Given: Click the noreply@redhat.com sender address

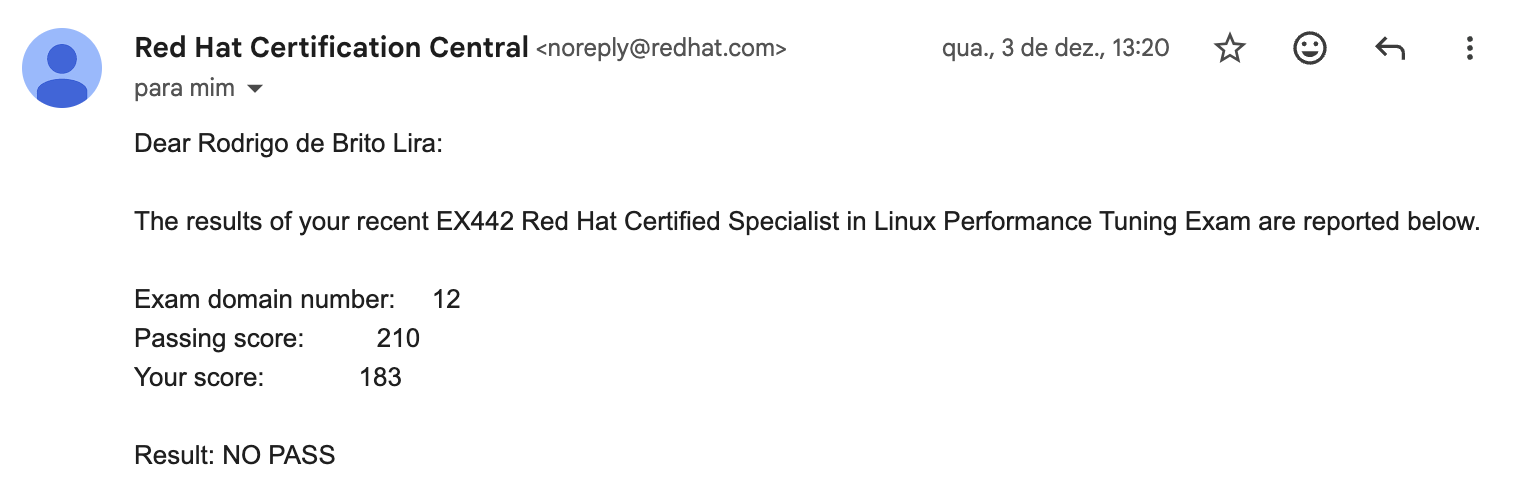Looking at the screenshot, I should (x=661, y=48).
